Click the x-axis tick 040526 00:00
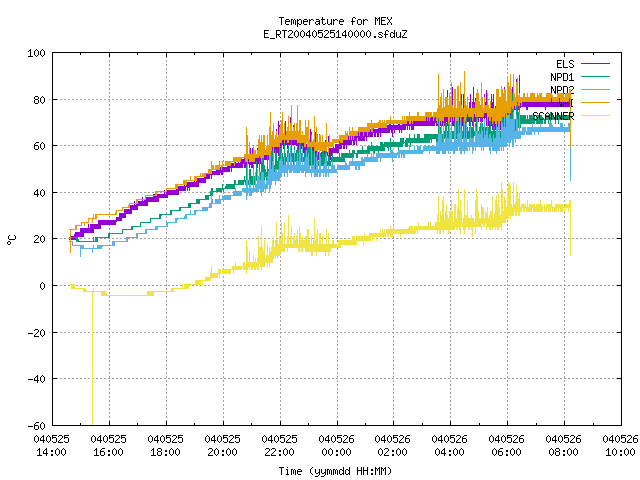Image resolution: width=640 pixels, height=480 pixels. tap(336, 446)
